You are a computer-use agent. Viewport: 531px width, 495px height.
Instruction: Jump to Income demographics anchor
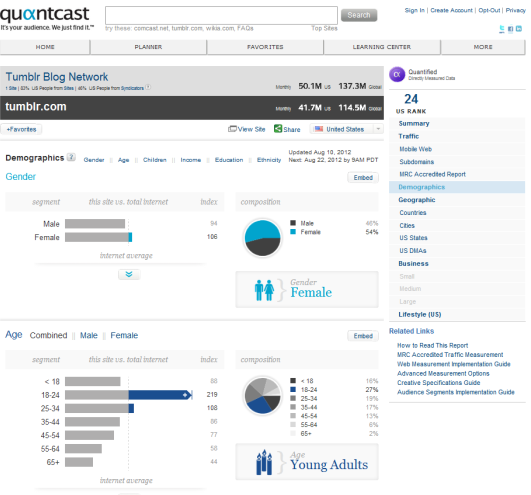tap(191, 160)
